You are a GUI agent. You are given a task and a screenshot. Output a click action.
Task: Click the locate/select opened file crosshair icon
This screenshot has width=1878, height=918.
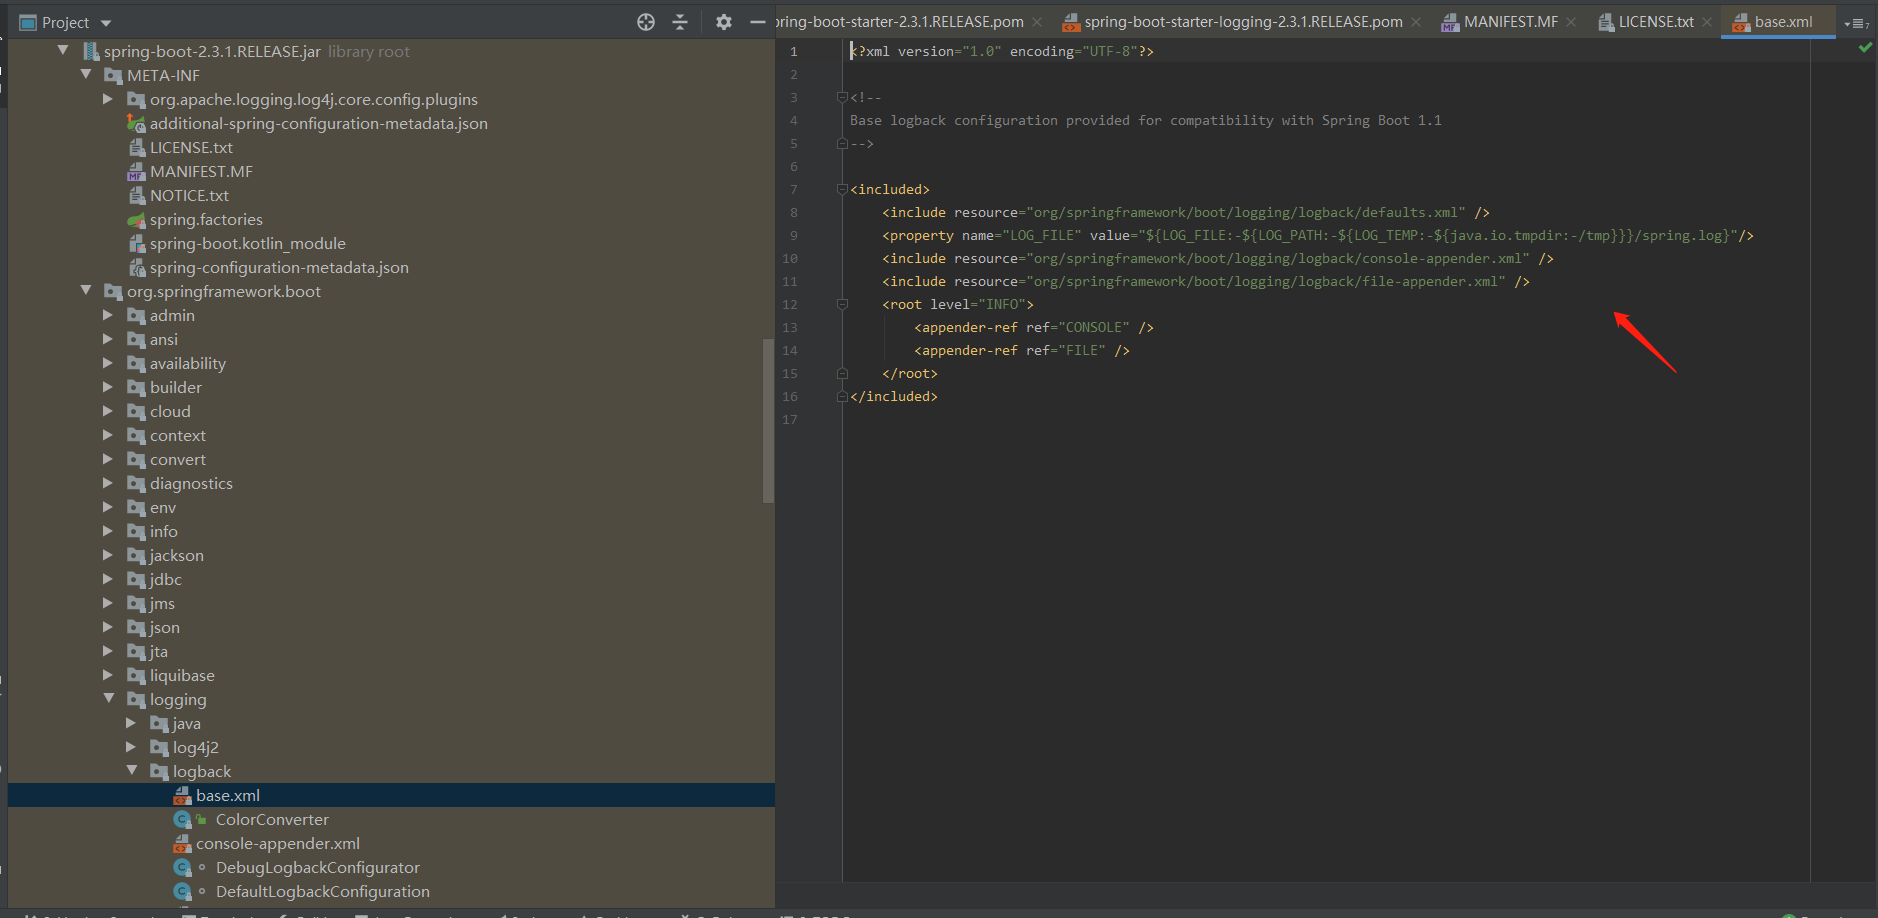tap(646, 22)
